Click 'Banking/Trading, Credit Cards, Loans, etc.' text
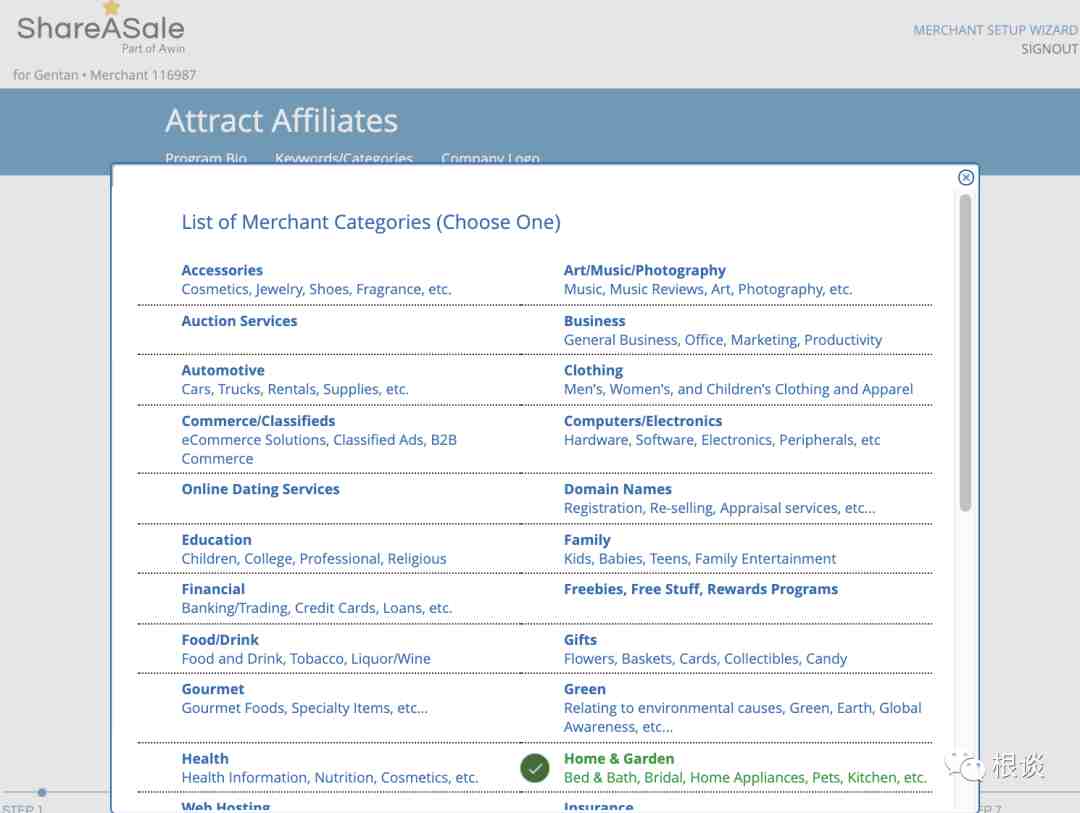The height and width of the screenshot is (813, 1080). (317, 608)
